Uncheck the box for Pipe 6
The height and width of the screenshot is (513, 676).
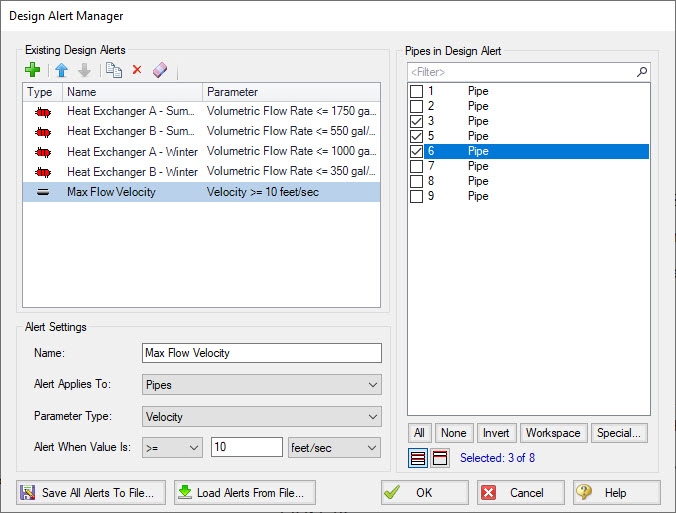[x=416, y=151]
